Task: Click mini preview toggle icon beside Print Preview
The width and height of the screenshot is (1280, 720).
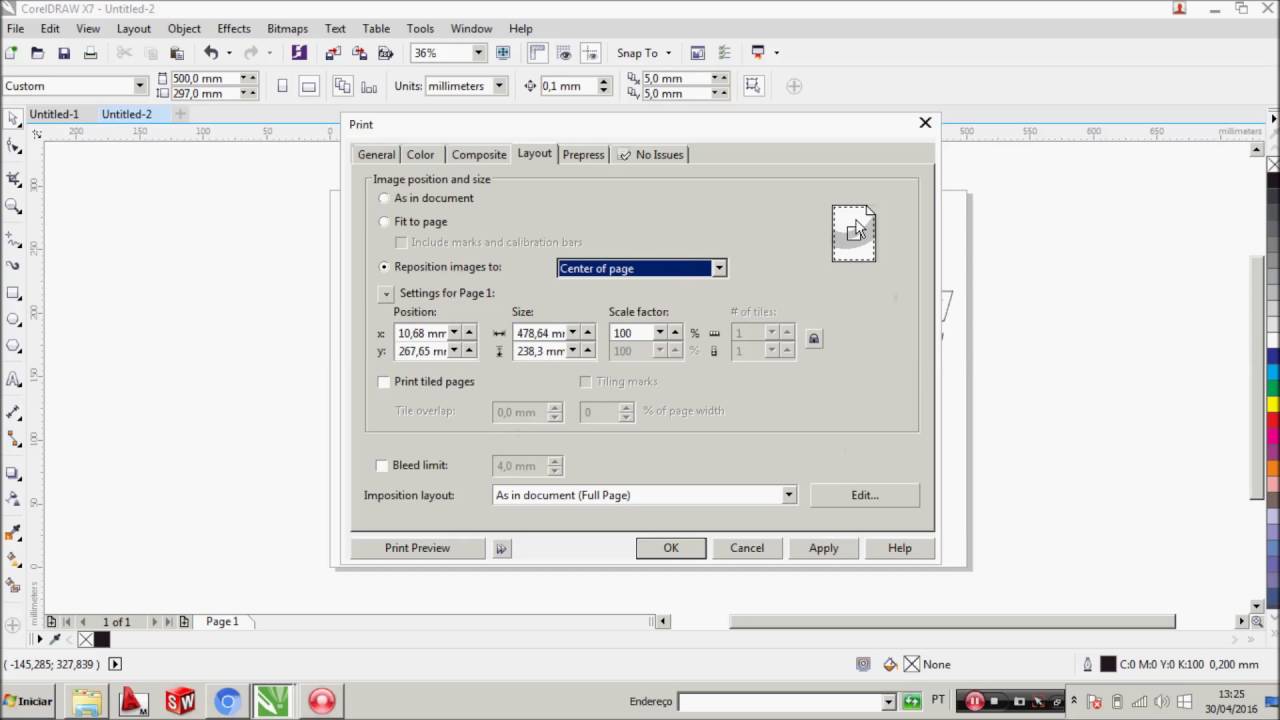Action: (502, 548)
